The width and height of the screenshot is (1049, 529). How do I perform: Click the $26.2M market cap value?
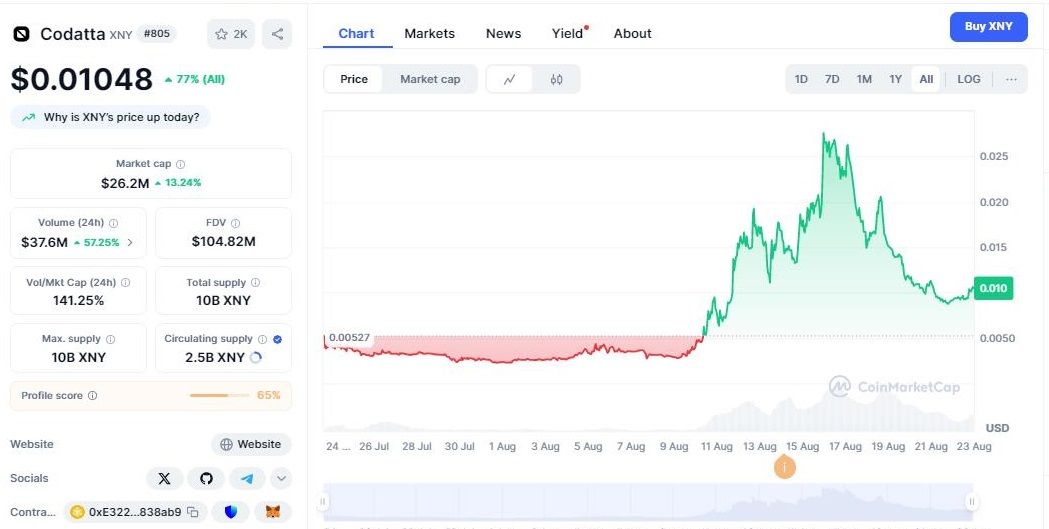coord(125,183)
